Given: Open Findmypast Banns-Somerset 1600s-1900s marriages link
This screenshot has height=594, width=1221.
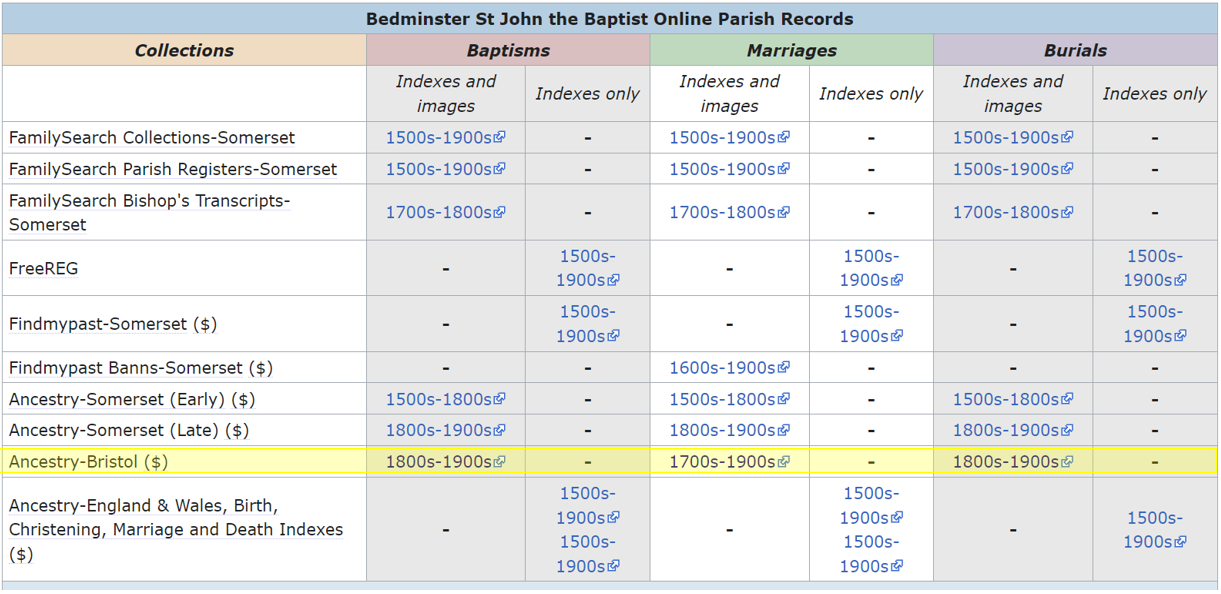Looking at the screenshot, I should point(729,368).
